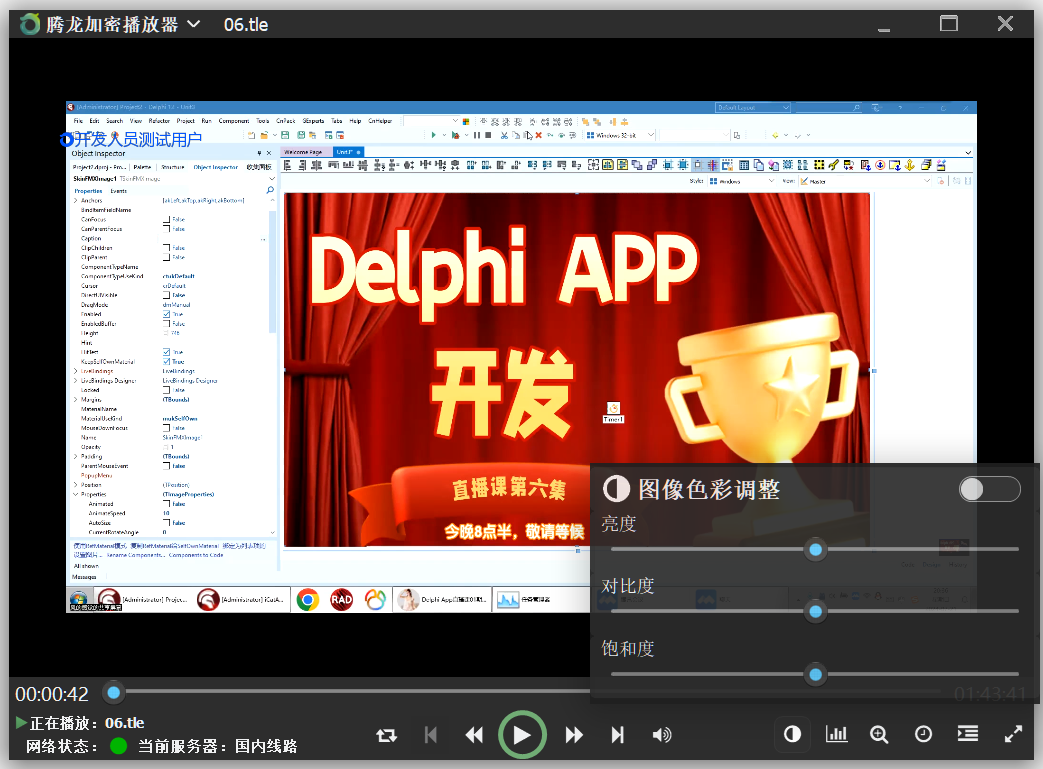Image resolution: width=1043 pixels, height=769 pixels.
Task: Click the 图像色彩调整 panel title
Action: [709, 490]
